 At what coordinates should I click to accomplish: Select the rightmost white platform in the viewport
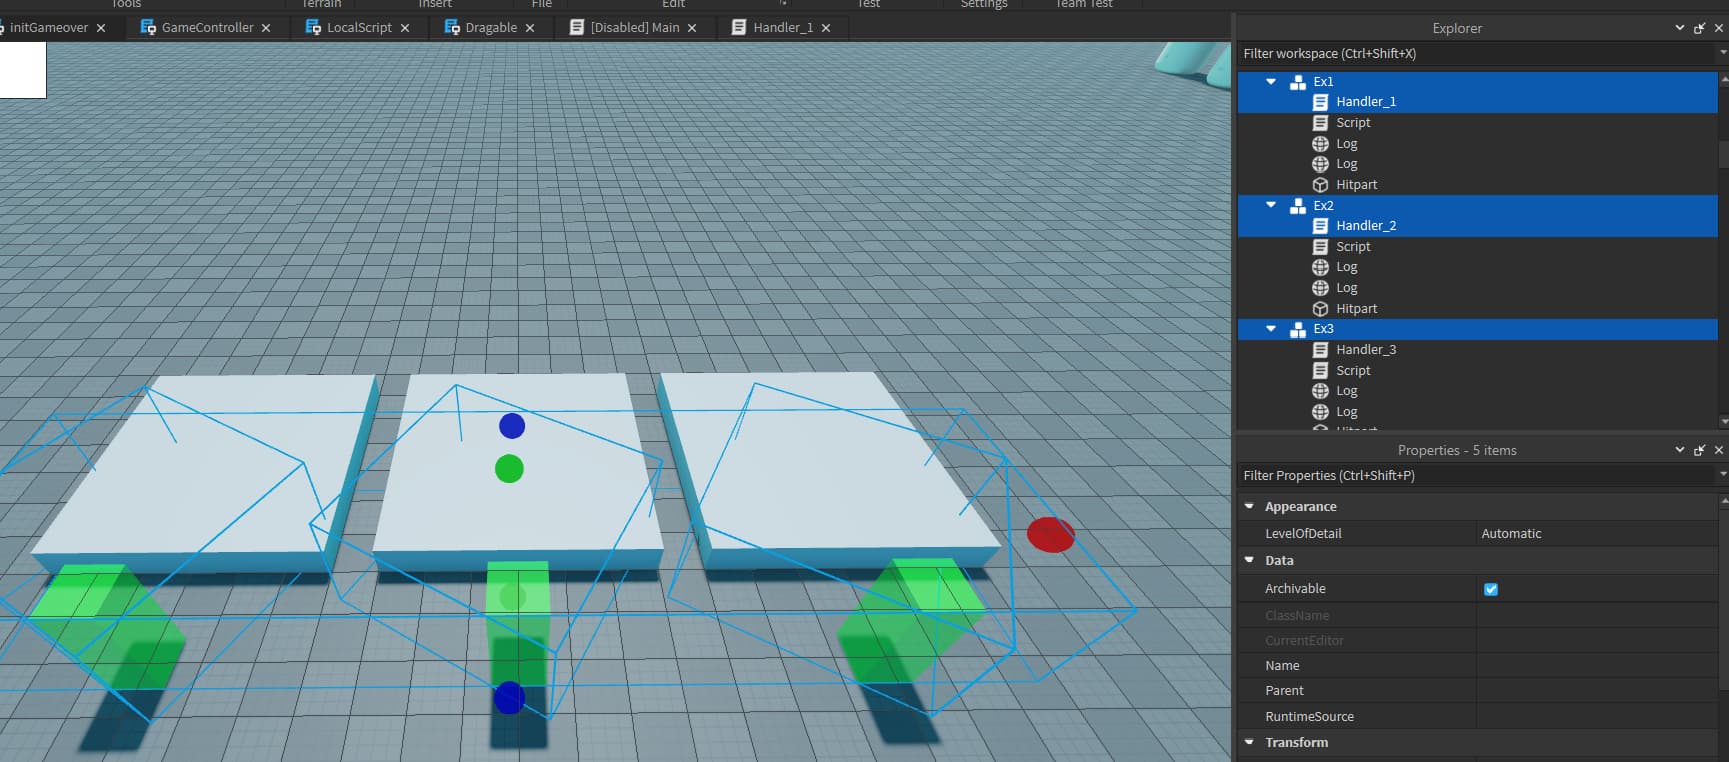click(x=830, y=470)
